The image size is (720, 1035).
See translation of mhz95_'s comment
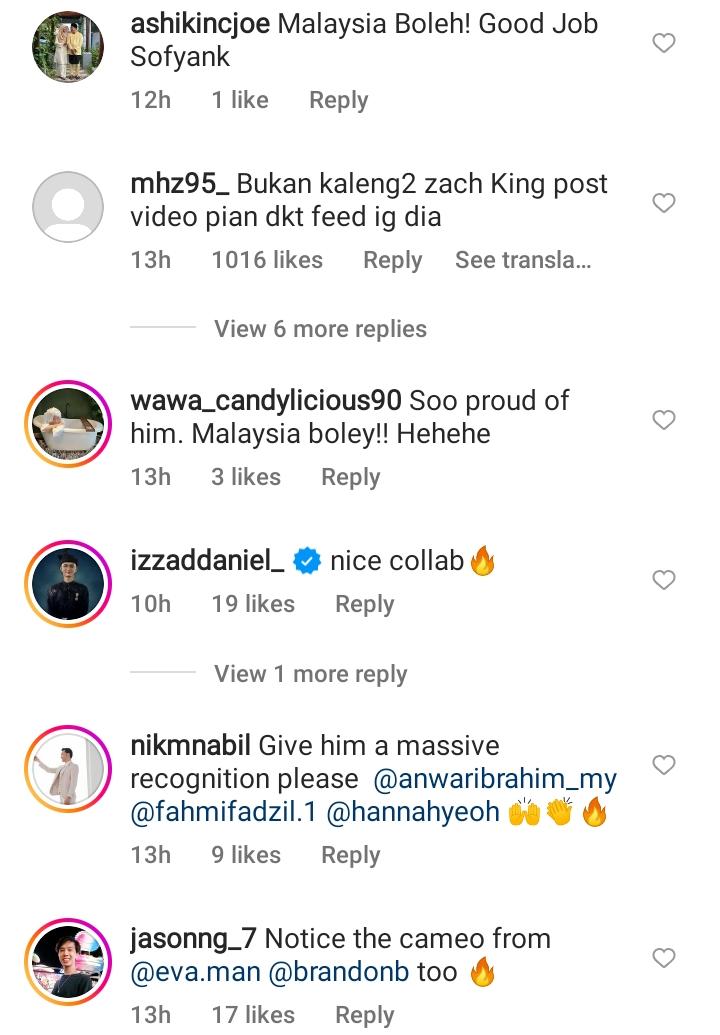[x=523, y=261]
